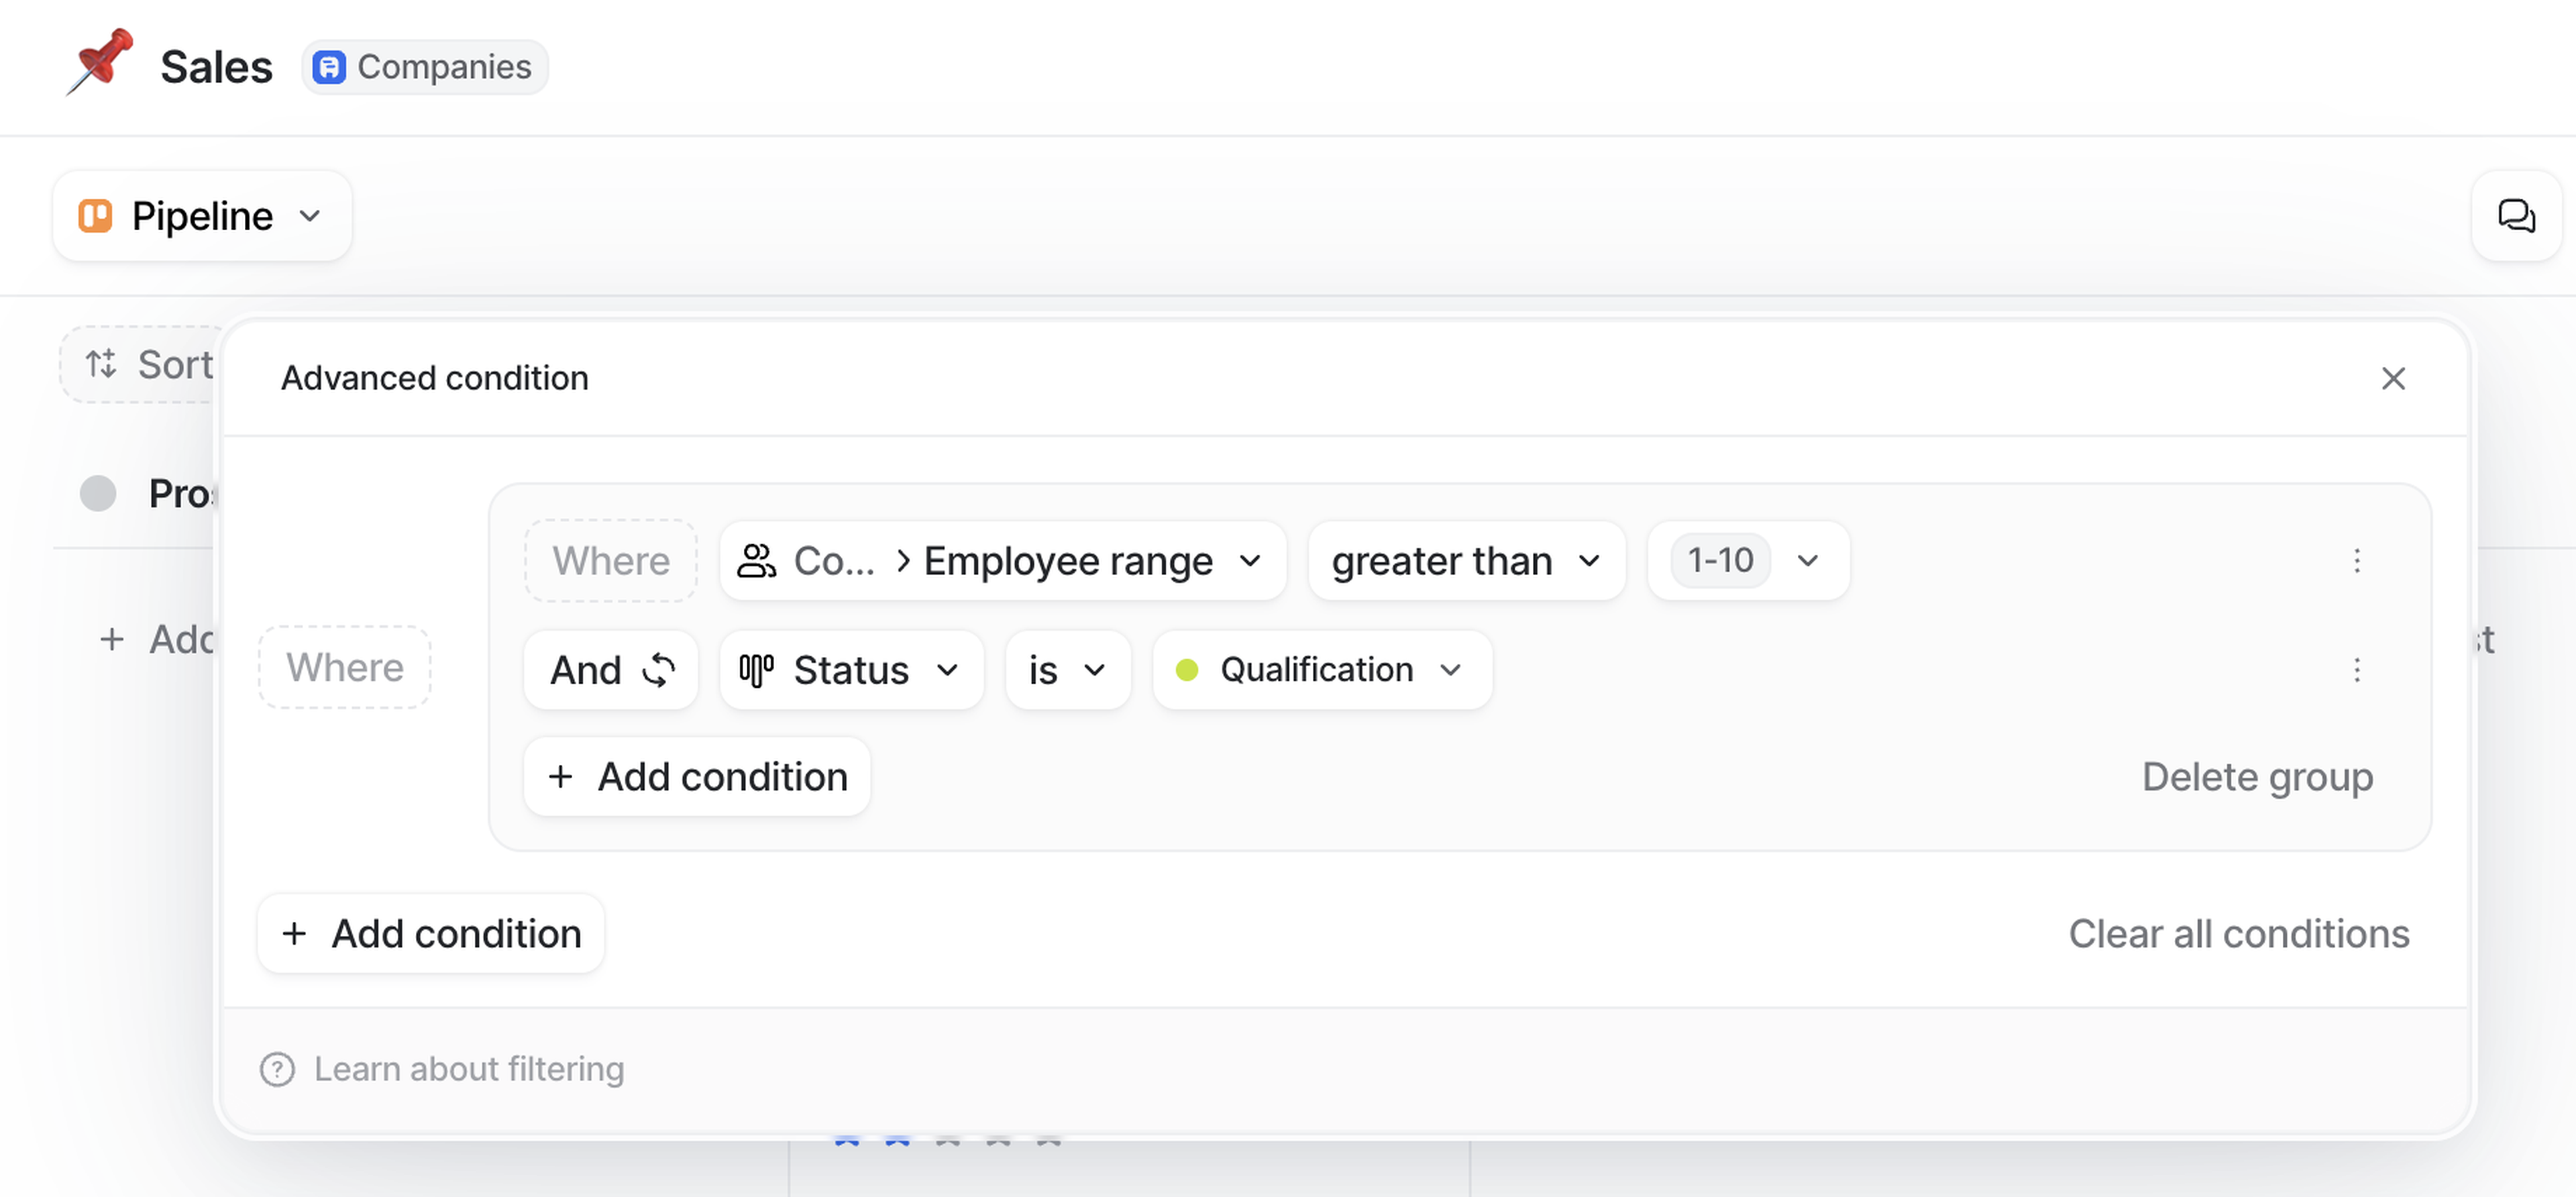Viewport: 2576px width, 1197px height.
Task: Click the help question mark icon
Action: pyautogui.click(x=277, y=1069)
